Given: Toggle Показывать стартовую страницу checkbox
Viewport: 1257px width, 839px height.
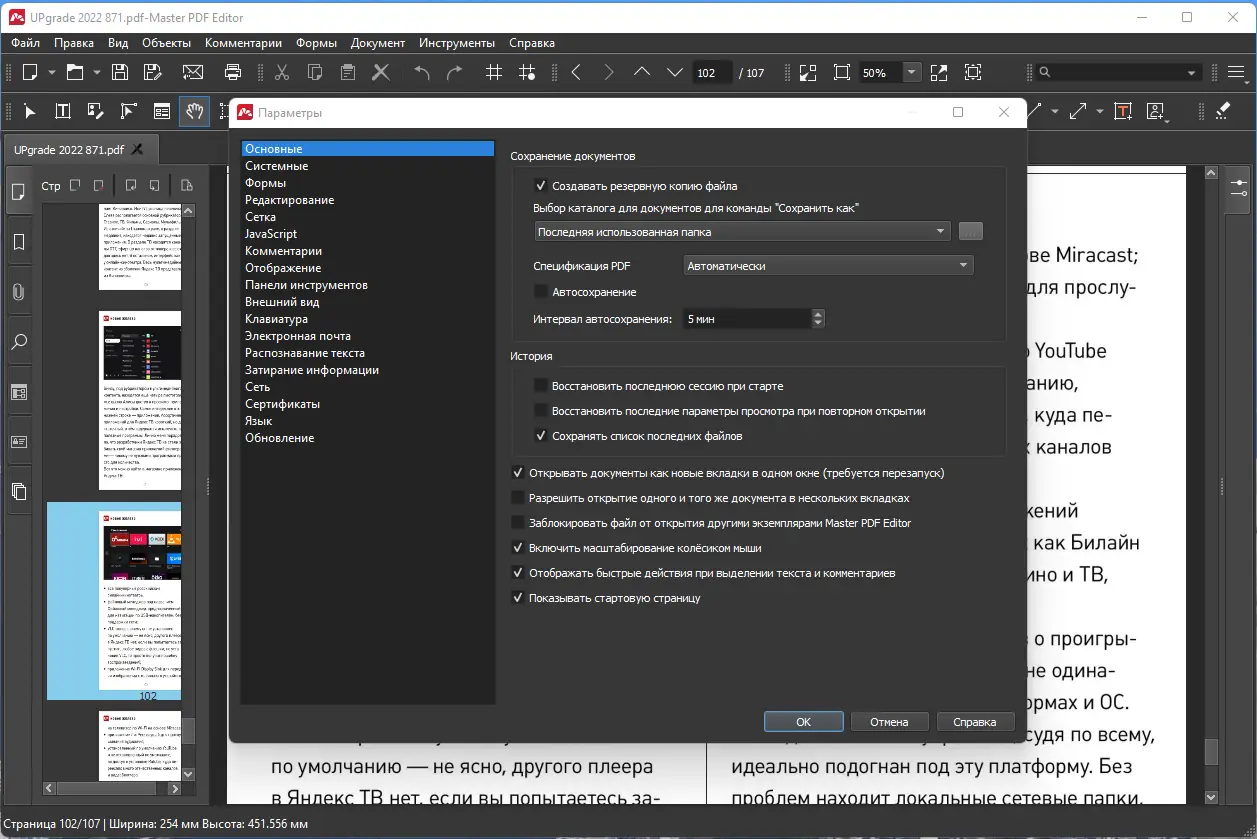Looking at the screenshot, I should [x=518, y=598].
